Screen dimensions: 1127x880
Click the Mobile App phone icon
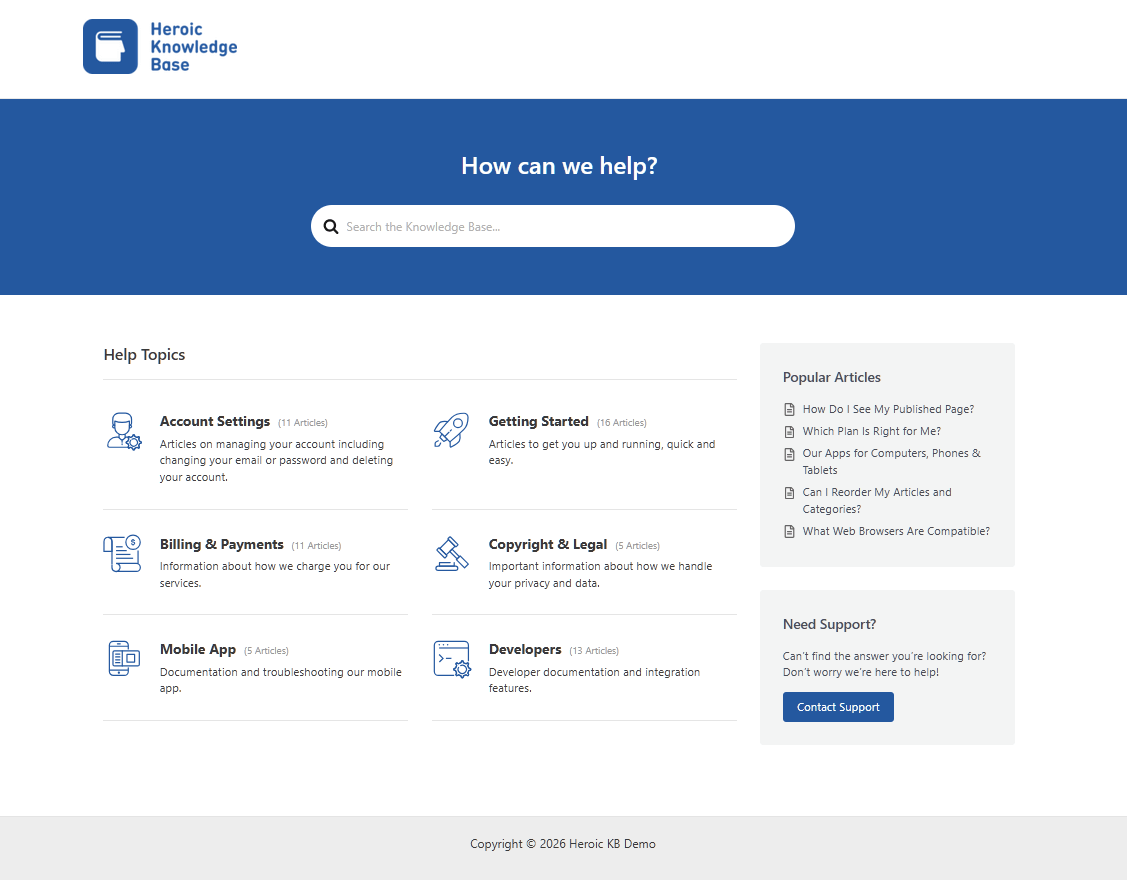pos(124,659)
